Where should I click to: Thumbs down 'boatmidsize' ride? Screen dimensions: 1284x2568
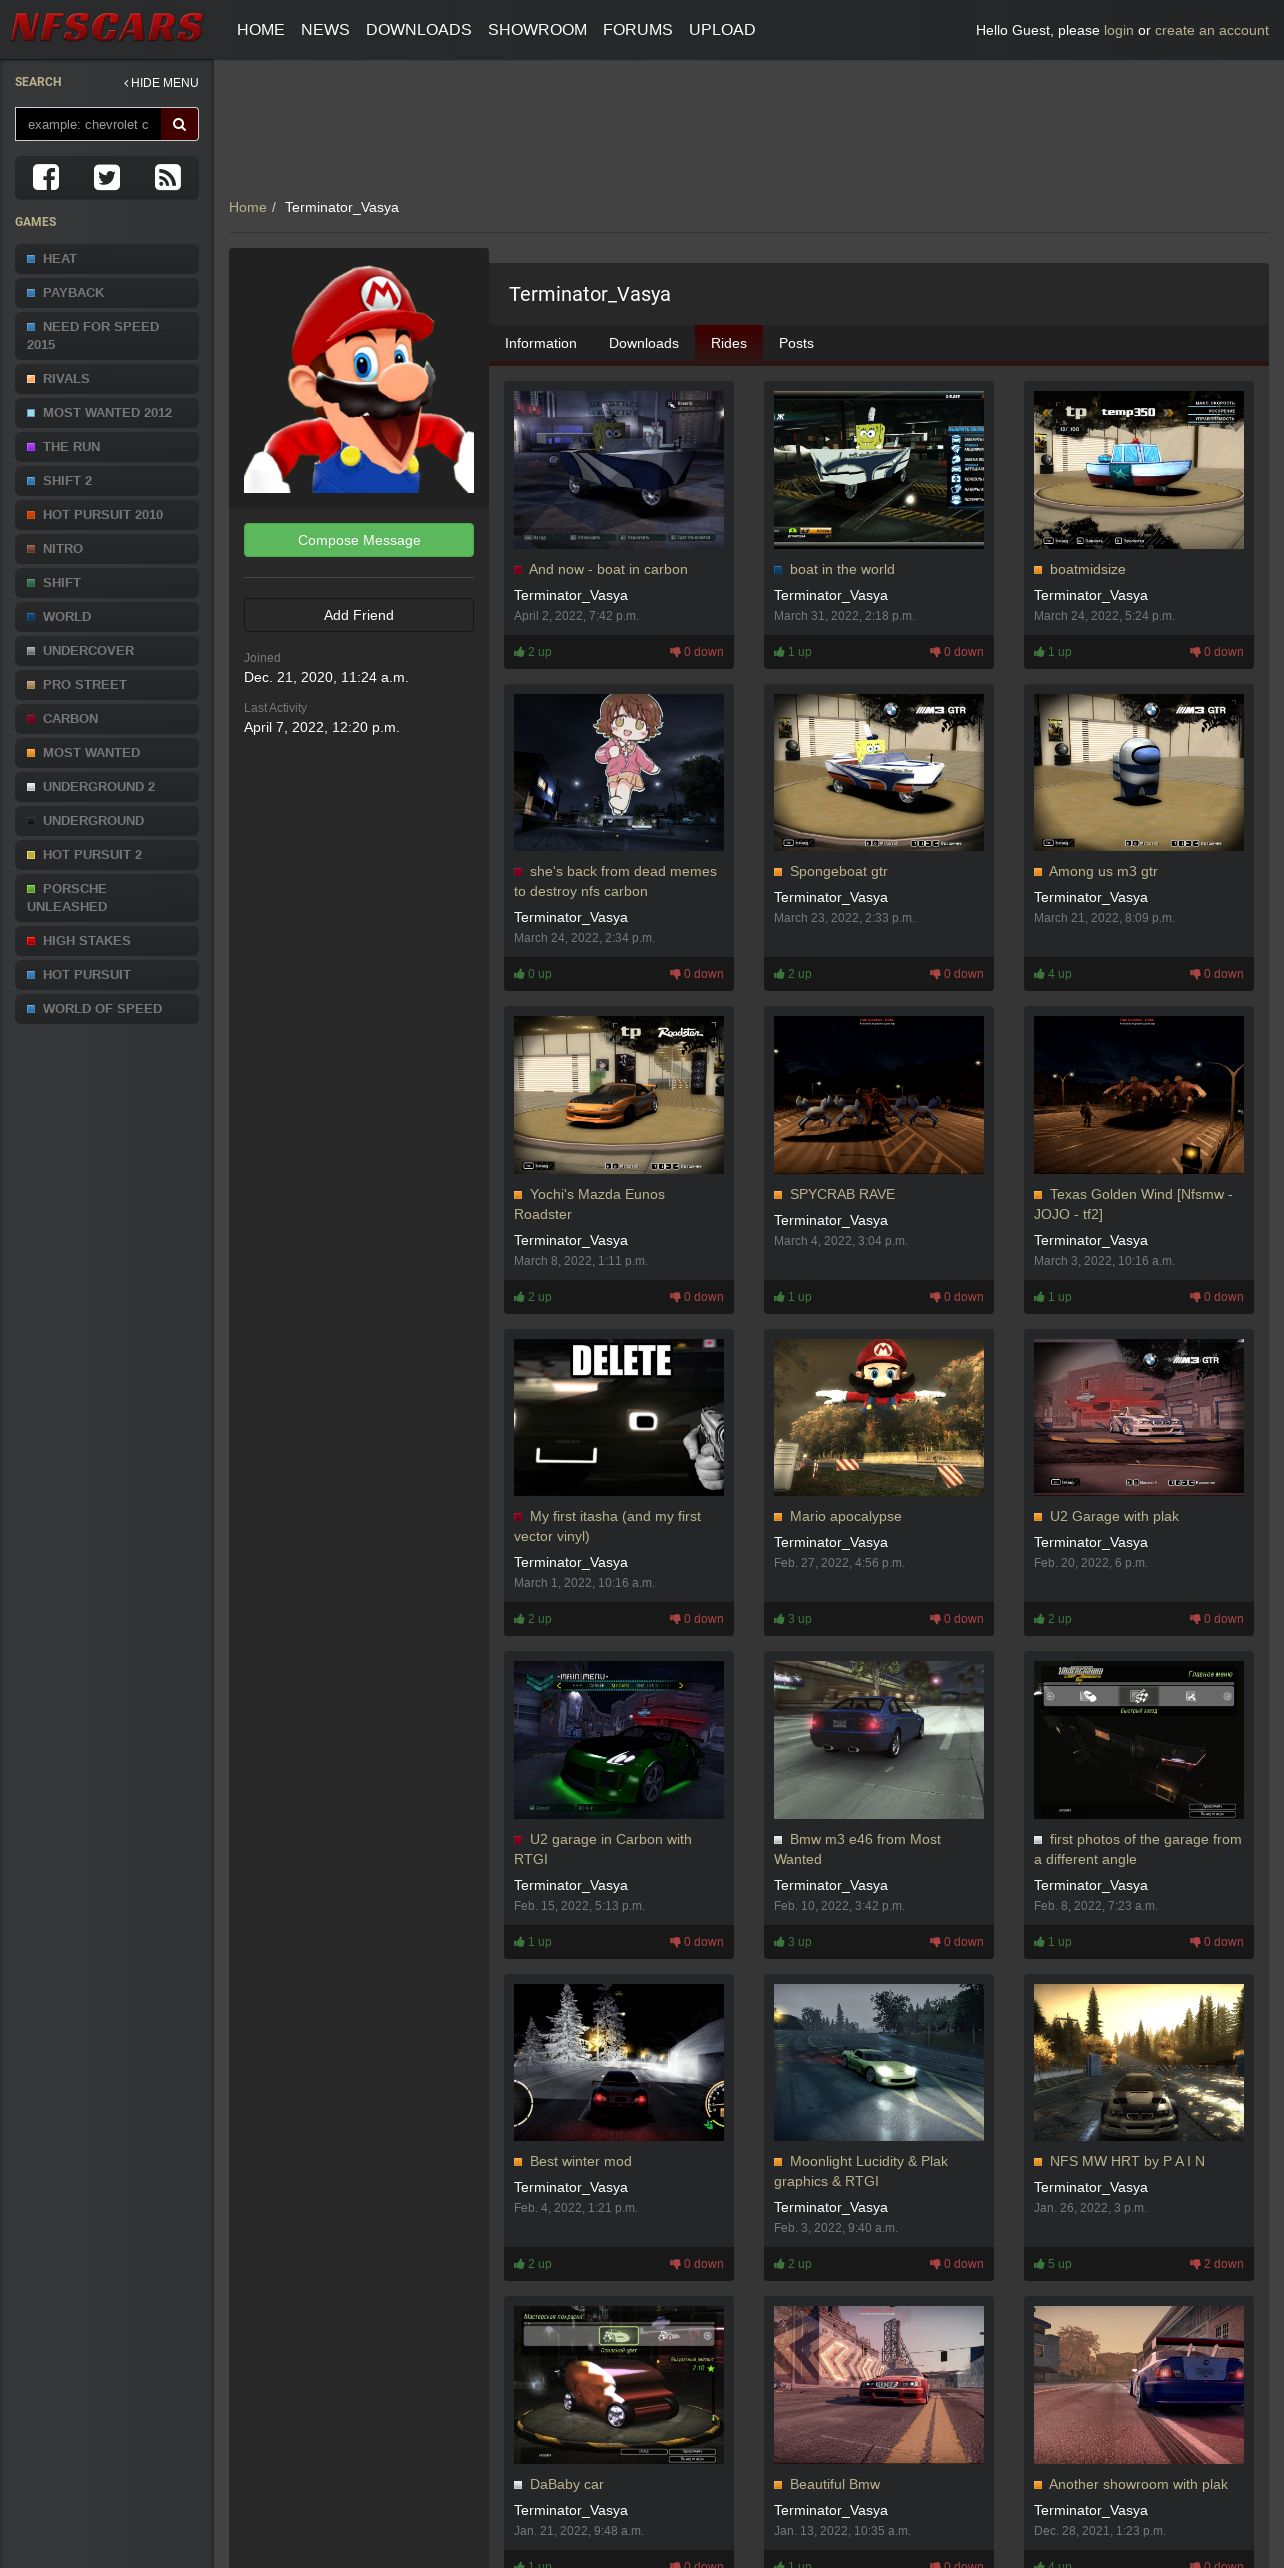coord(1217,652)
